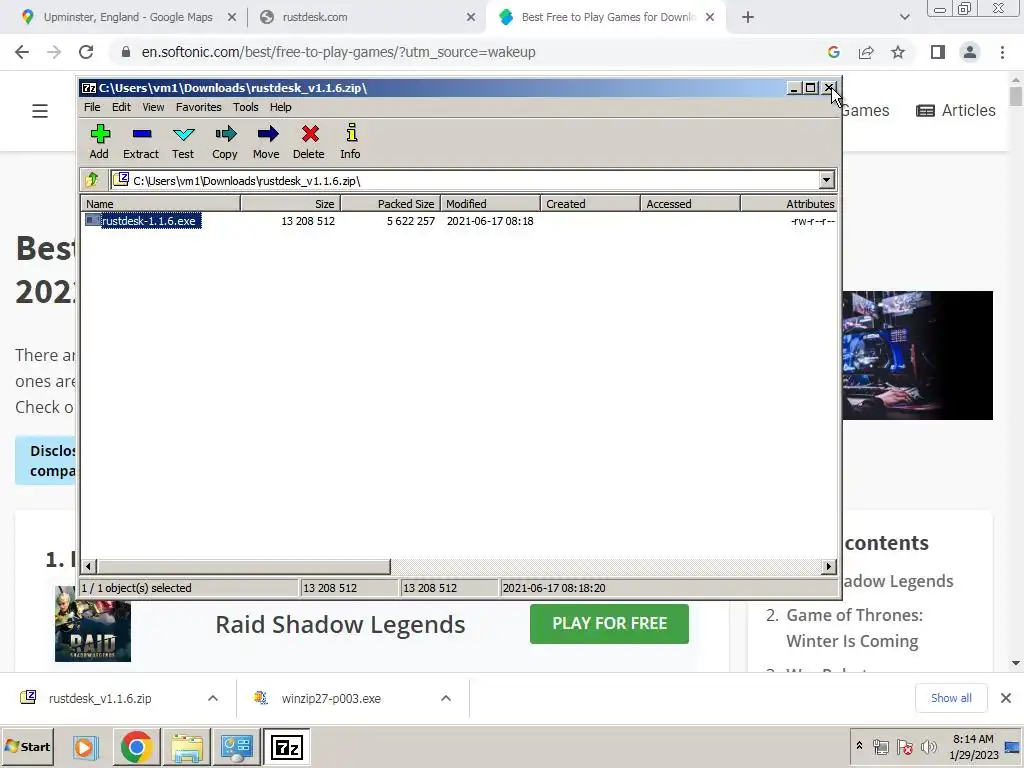The image size is (1024, 768).
Task: Click the 7-Zip taskbar button
Action: tap(287, 747)
